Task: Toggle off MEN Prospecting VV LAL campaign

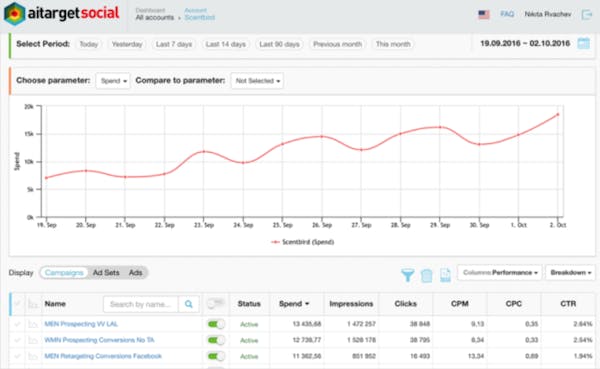Action: (216, 324)
